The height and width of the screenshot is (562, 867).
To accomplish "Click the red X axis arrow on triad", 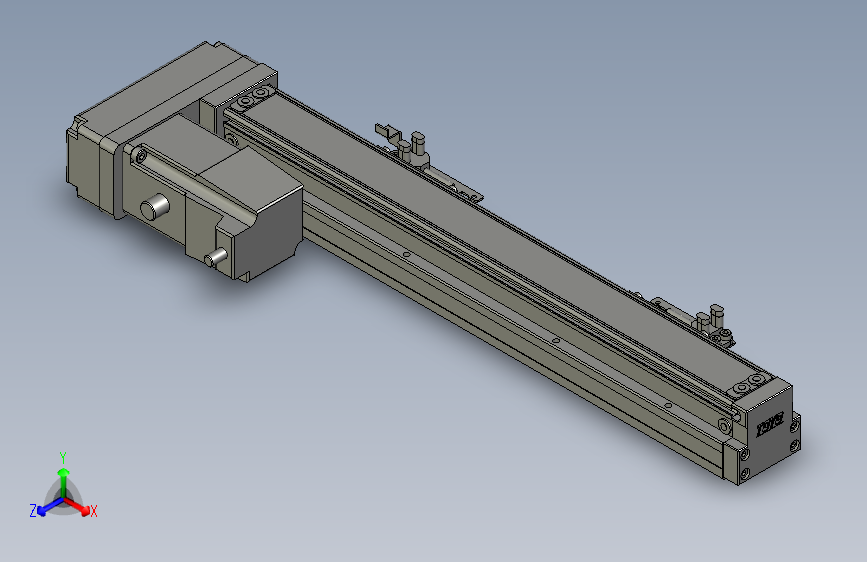I will [x=78, y=506].
